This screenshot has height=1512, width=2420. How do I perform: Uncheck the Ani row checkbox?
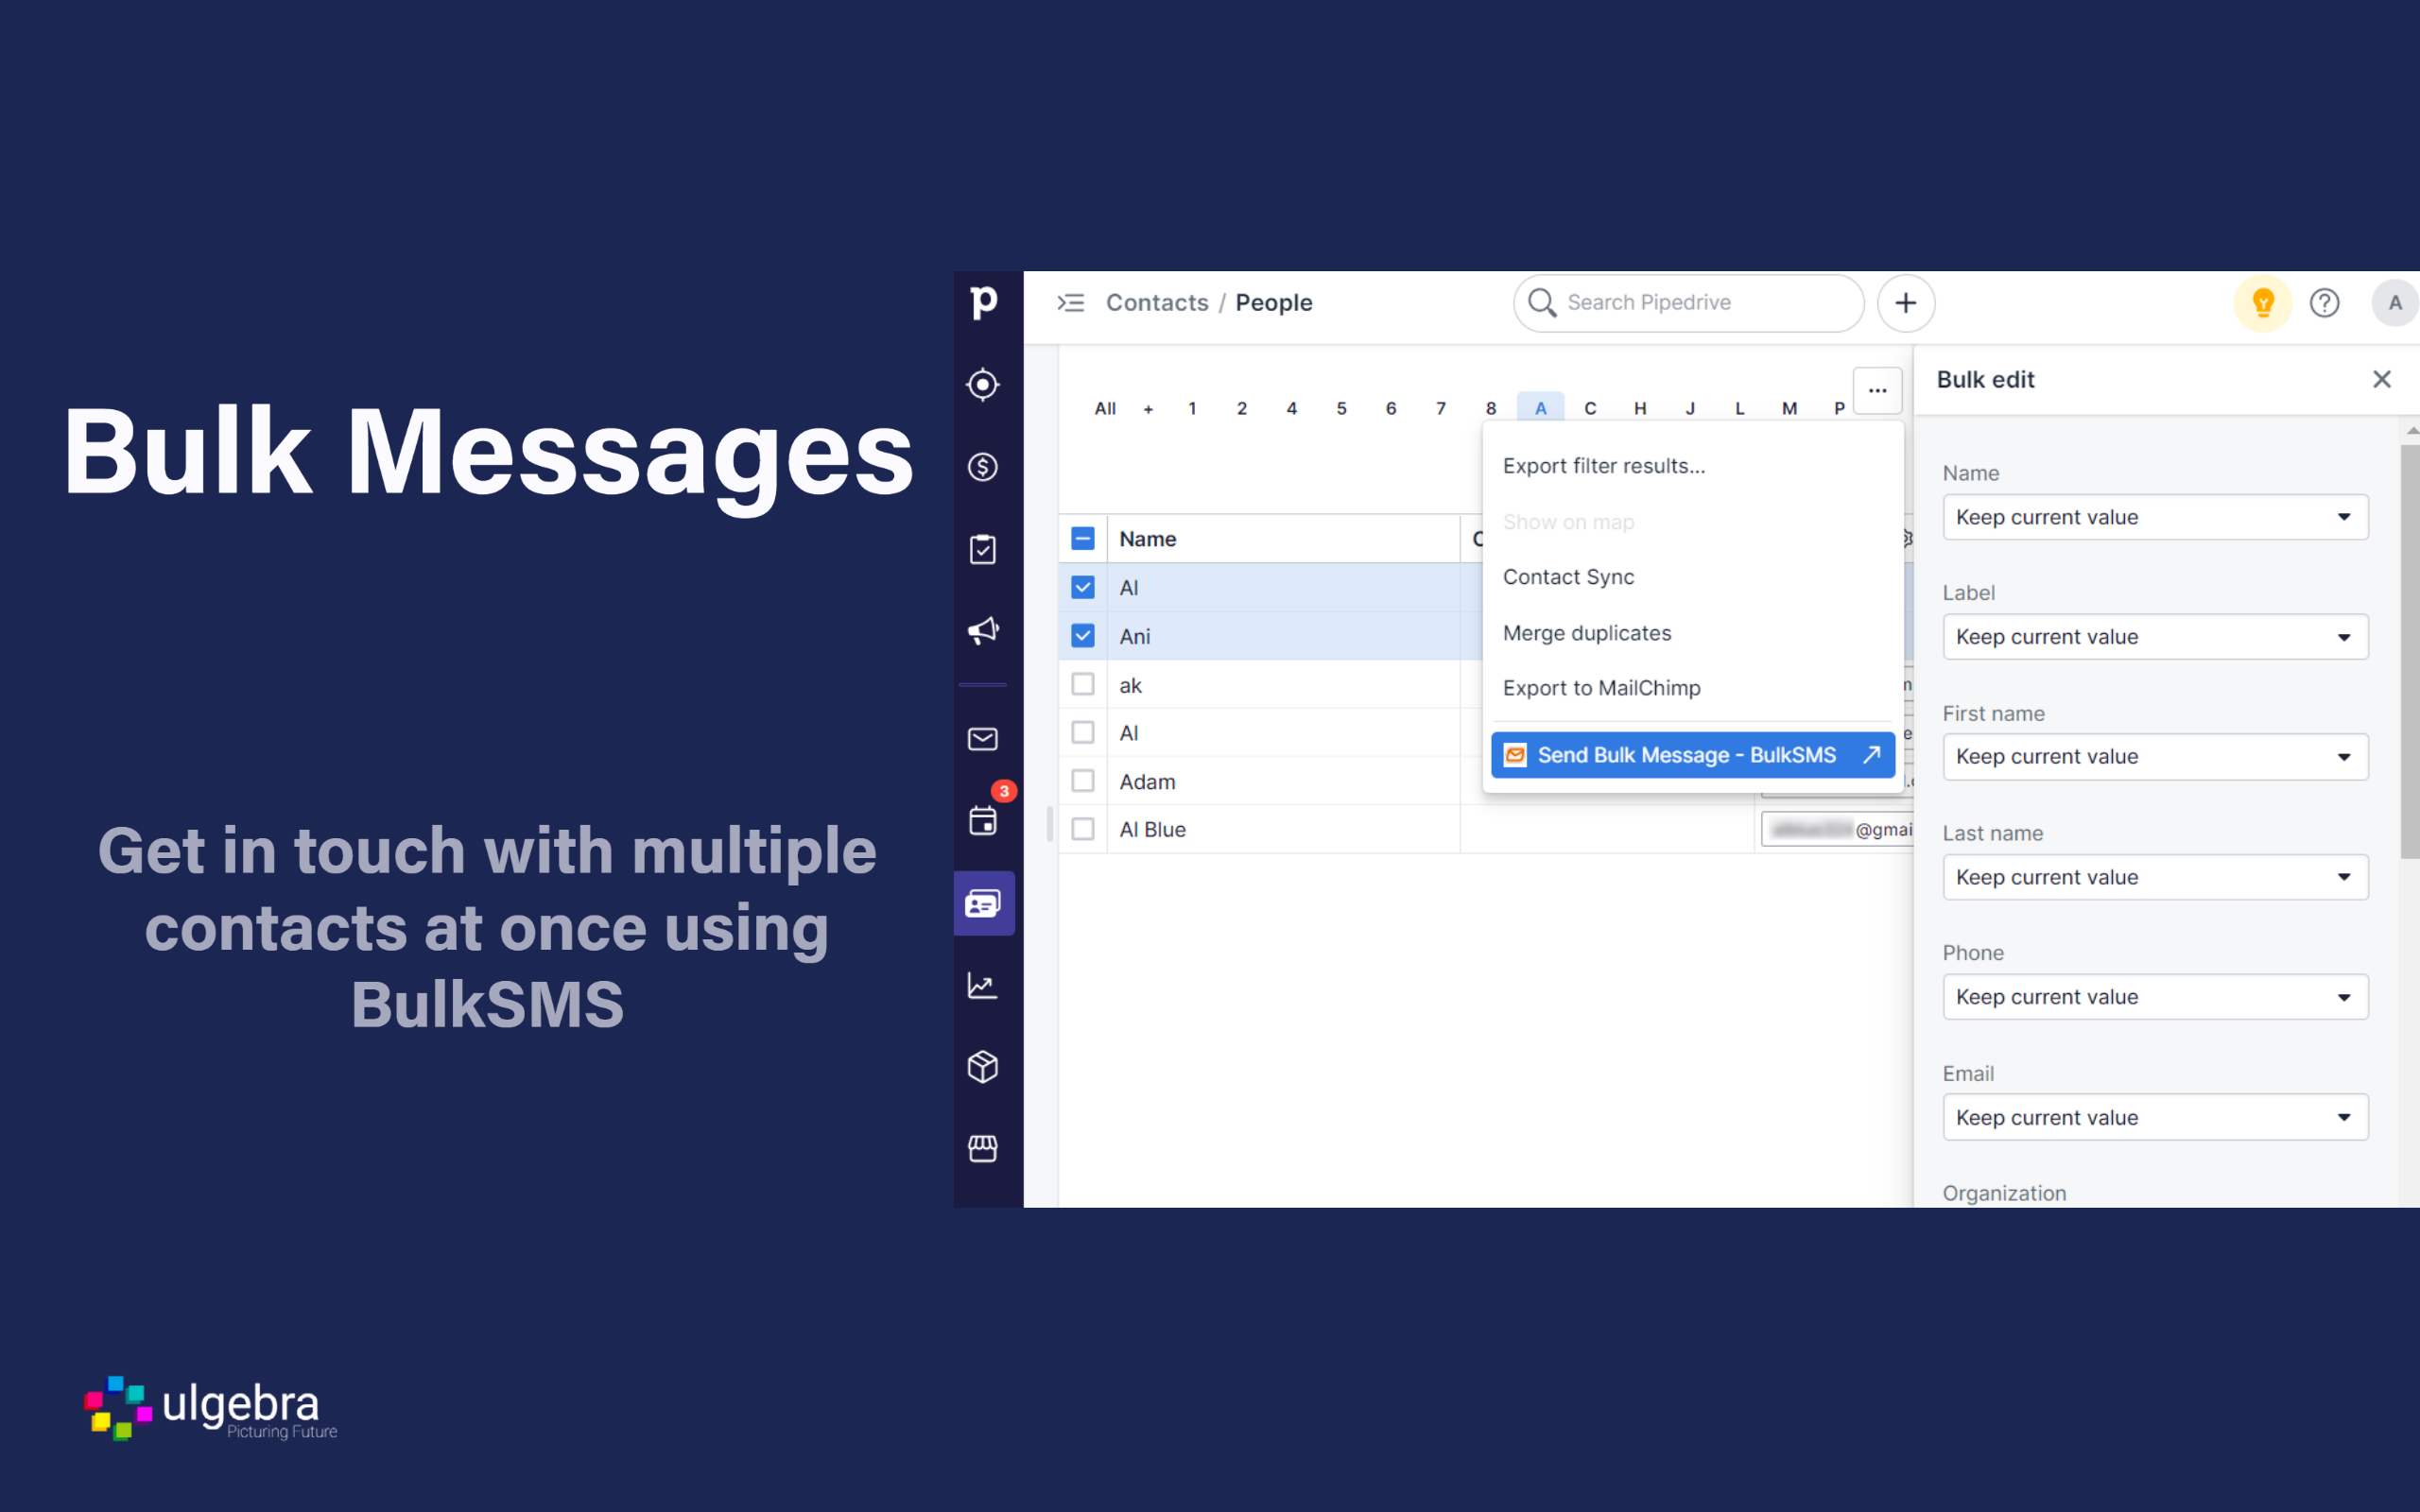coord(1083,636)
